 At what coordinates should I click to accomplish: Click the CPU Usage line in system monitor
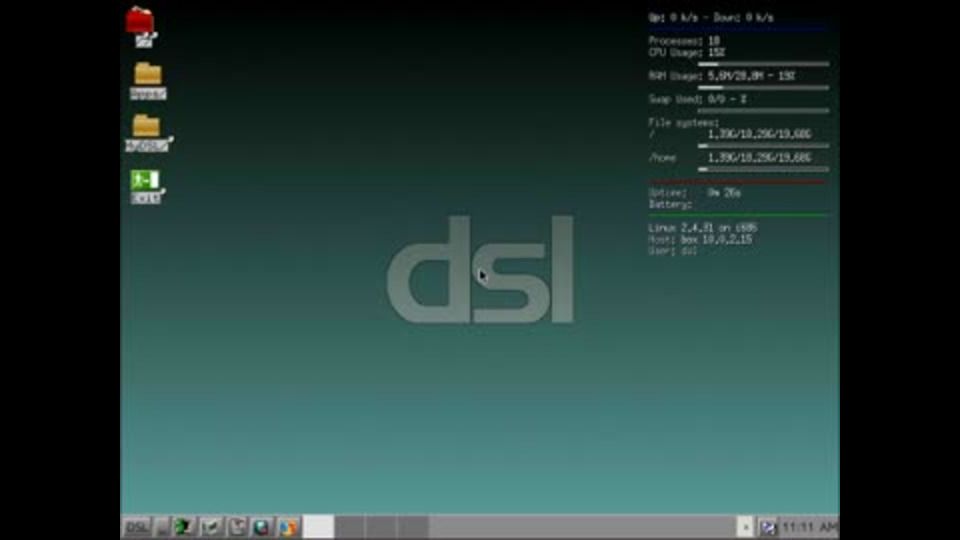coord(687,53)
